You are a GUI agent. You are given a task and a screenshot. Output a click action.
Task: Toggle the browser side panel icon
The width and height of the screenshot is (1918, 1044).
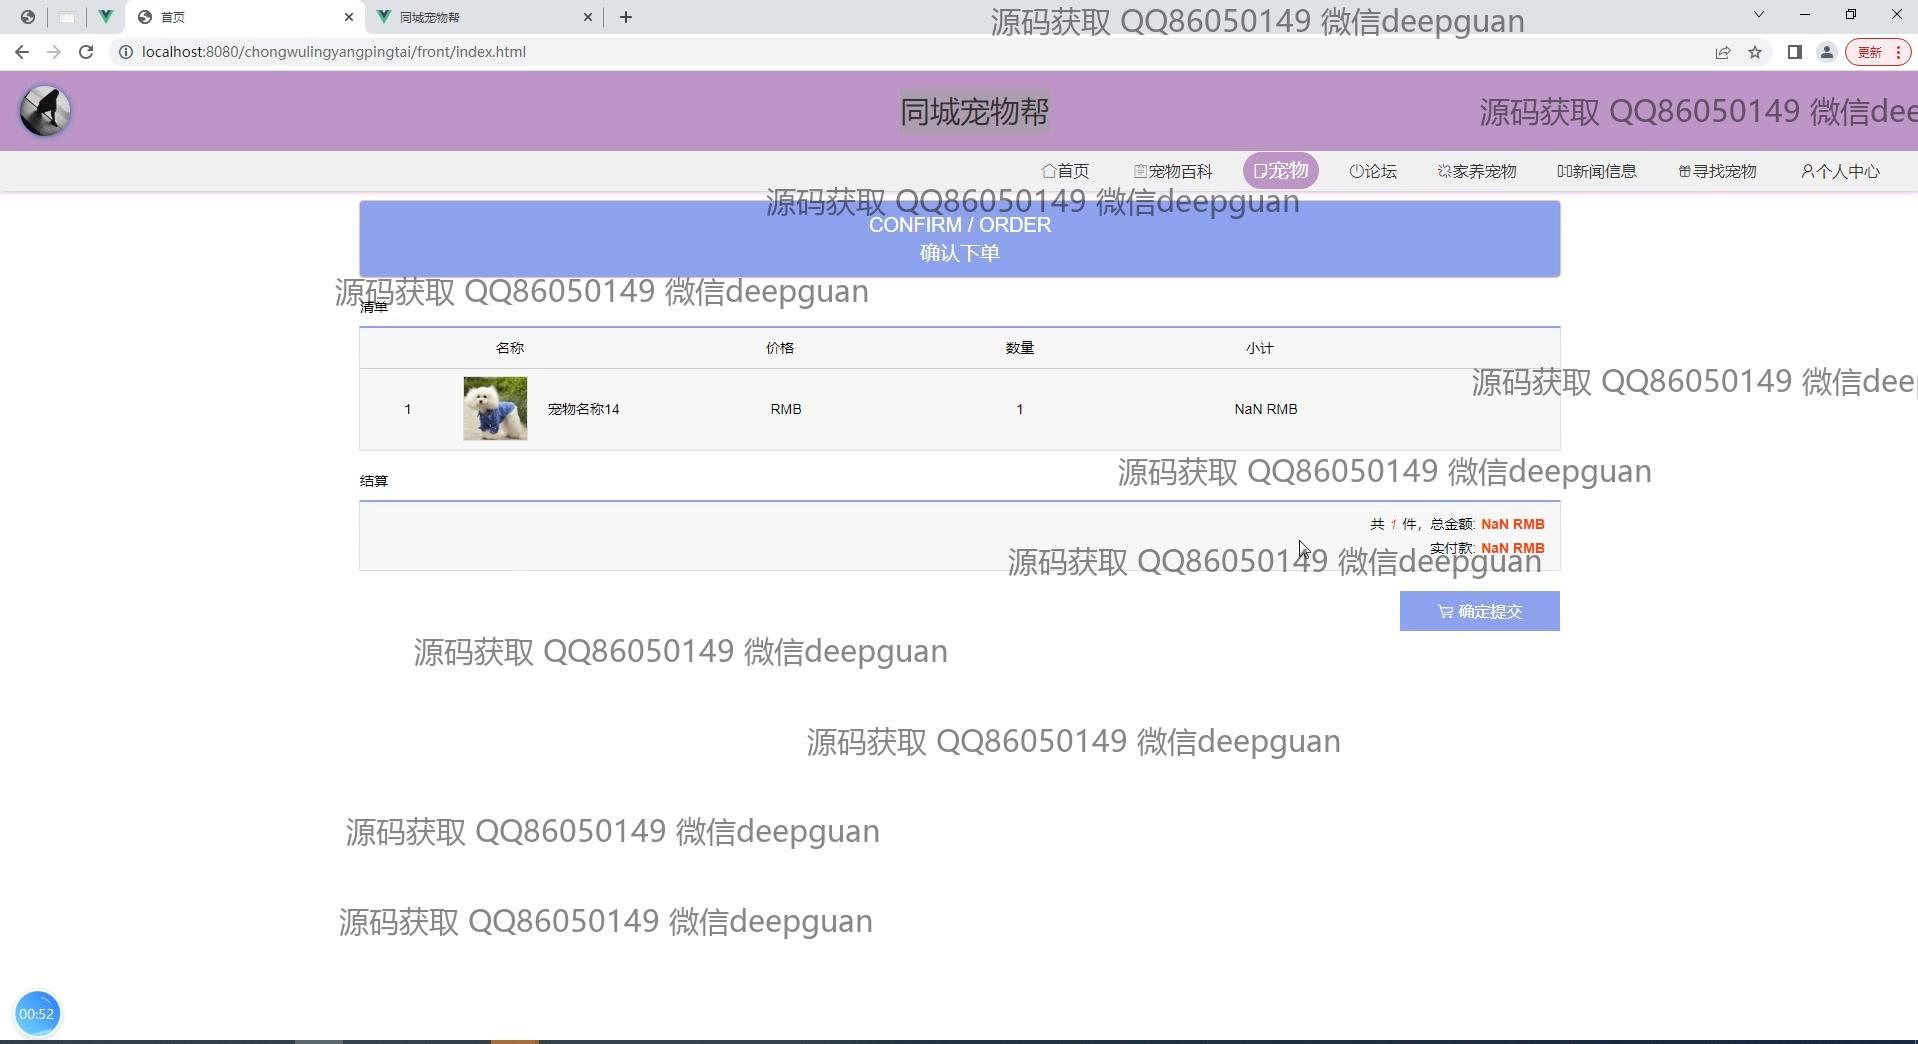[1794, 52]
